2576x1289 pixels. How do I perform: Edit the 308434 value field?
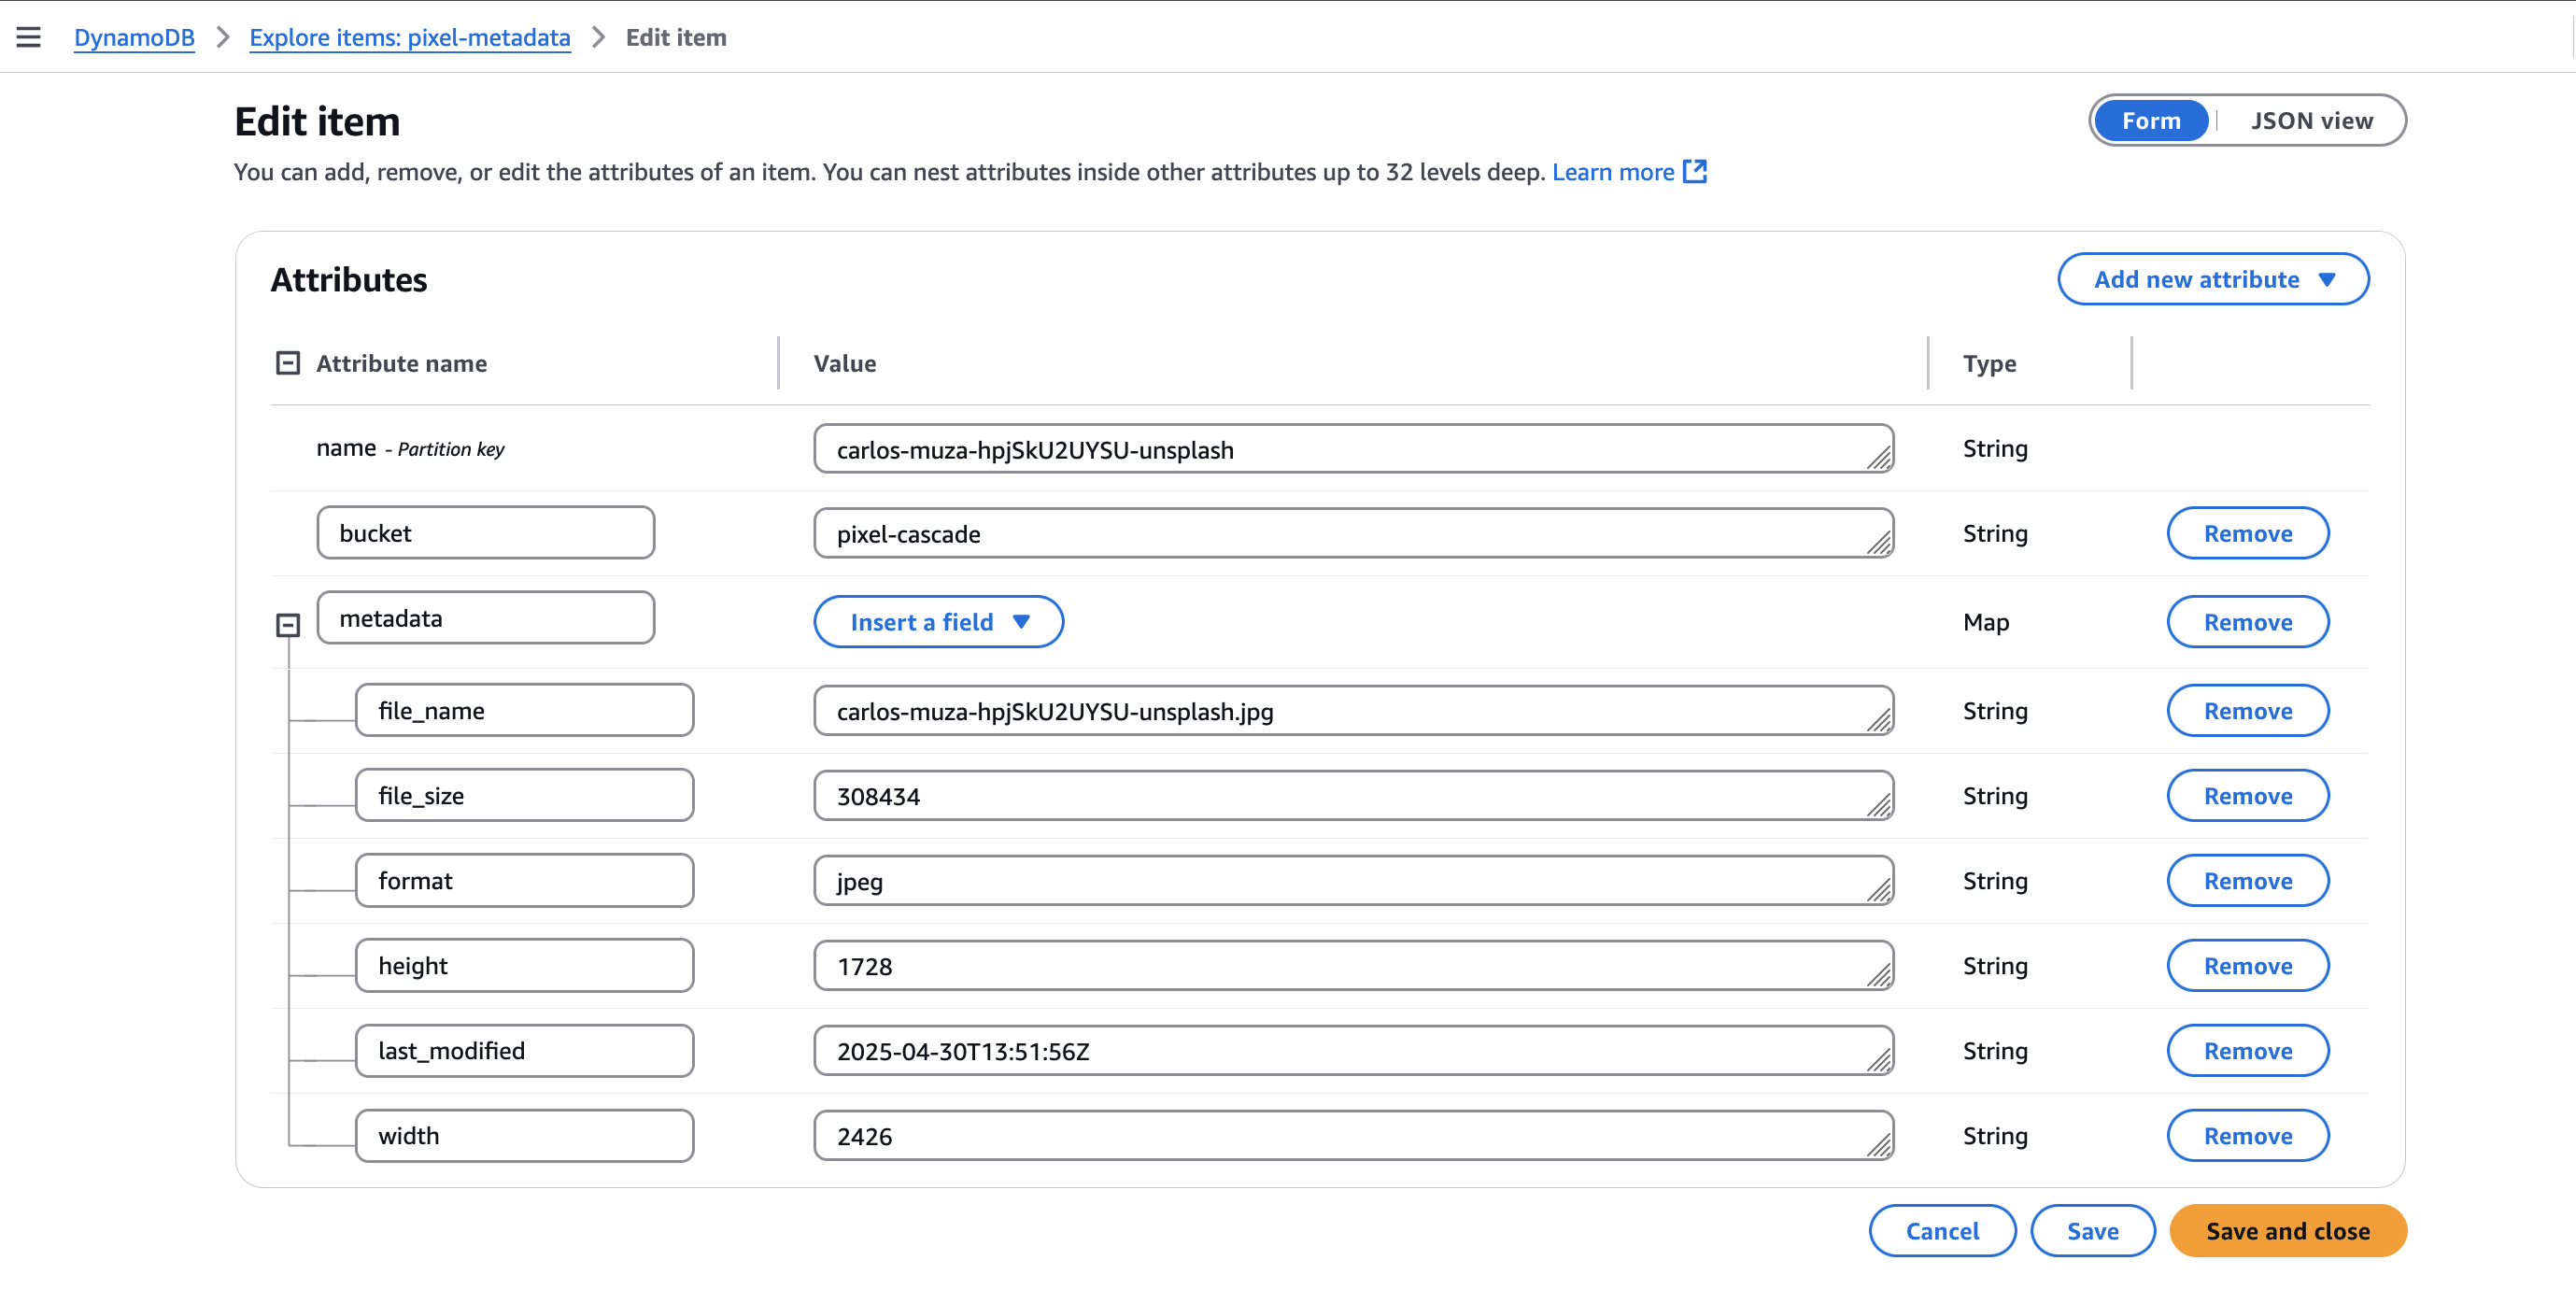click(1354, 796)
